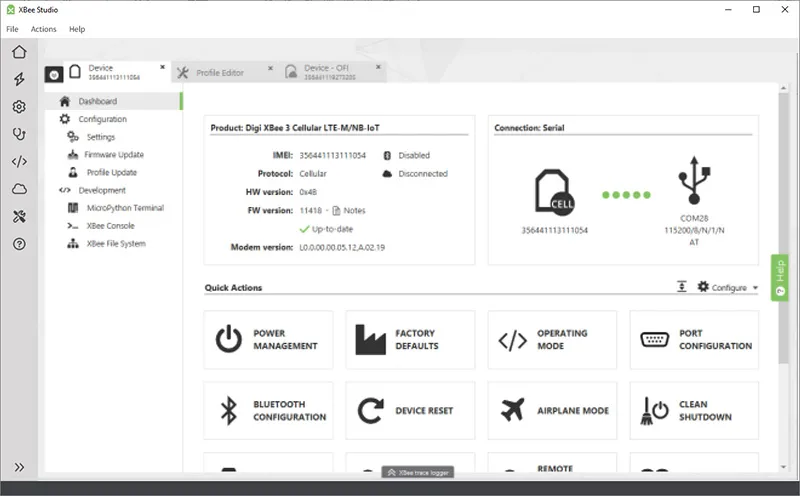Open the Home icon in left sidebar
The height and width of the screenshot is (496, 800).
(x=19, y=52)
